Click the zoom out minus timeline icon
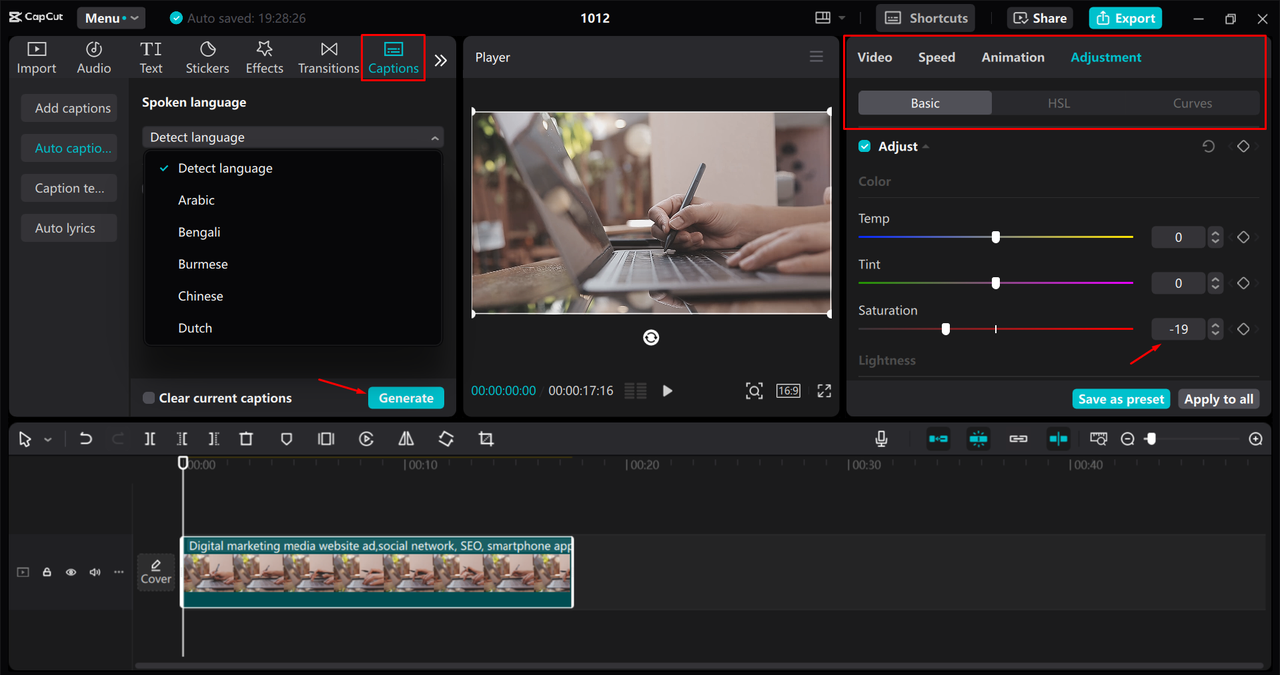Viewport: 1280px width, 675px height. (1127, 439)
